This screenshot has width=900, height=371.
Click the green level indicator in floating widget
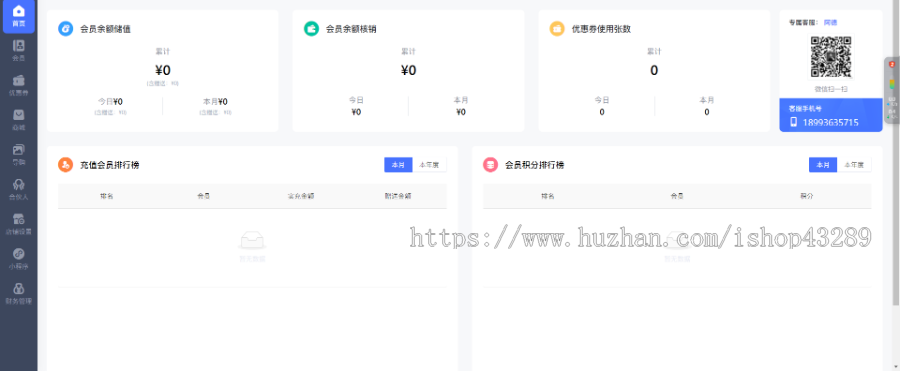tap(892, 84)
